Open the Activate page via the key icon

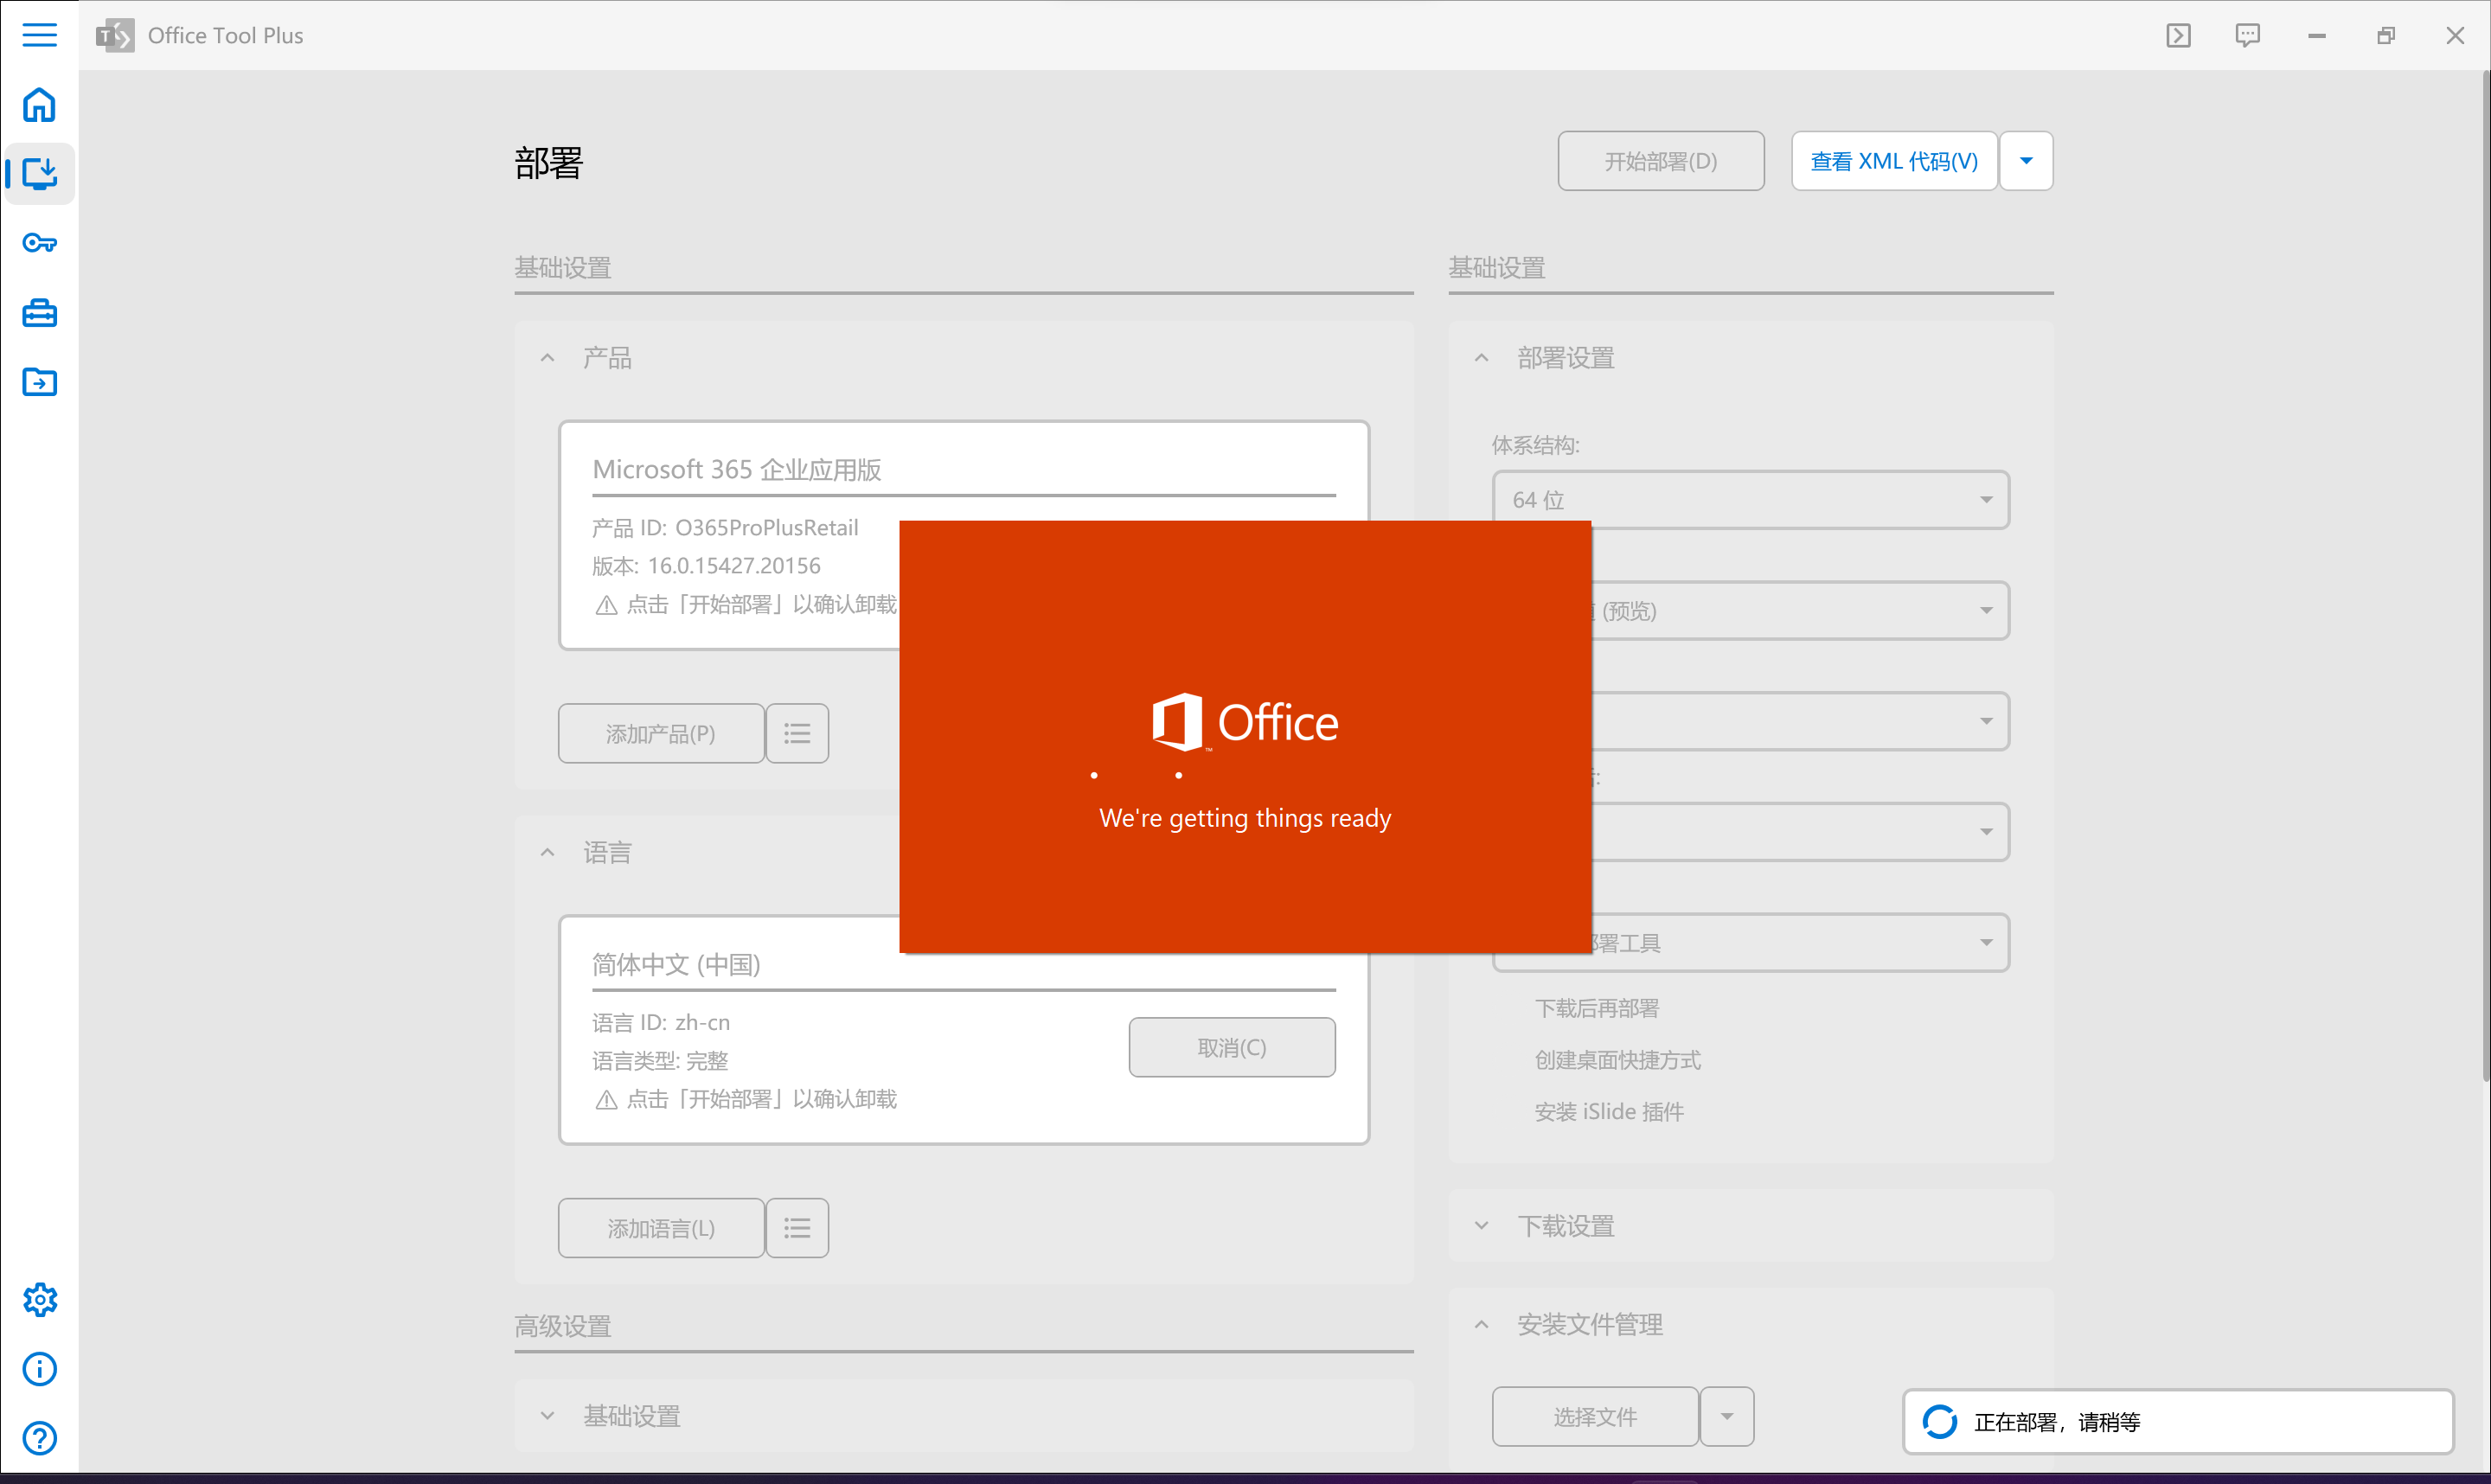(39, 242)
